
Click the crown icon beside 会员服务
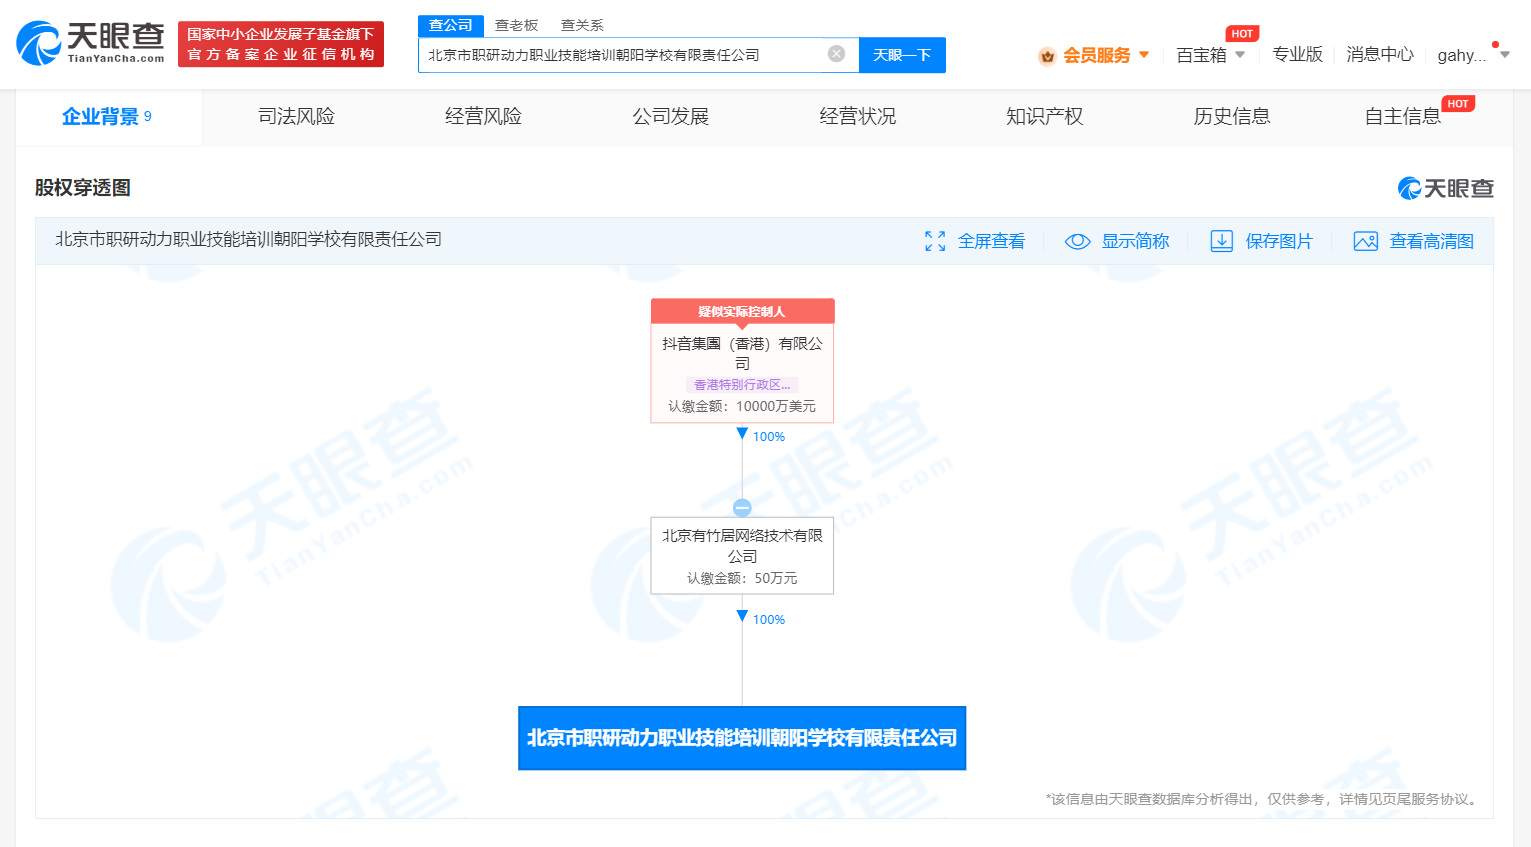[x=1047, y=56]
